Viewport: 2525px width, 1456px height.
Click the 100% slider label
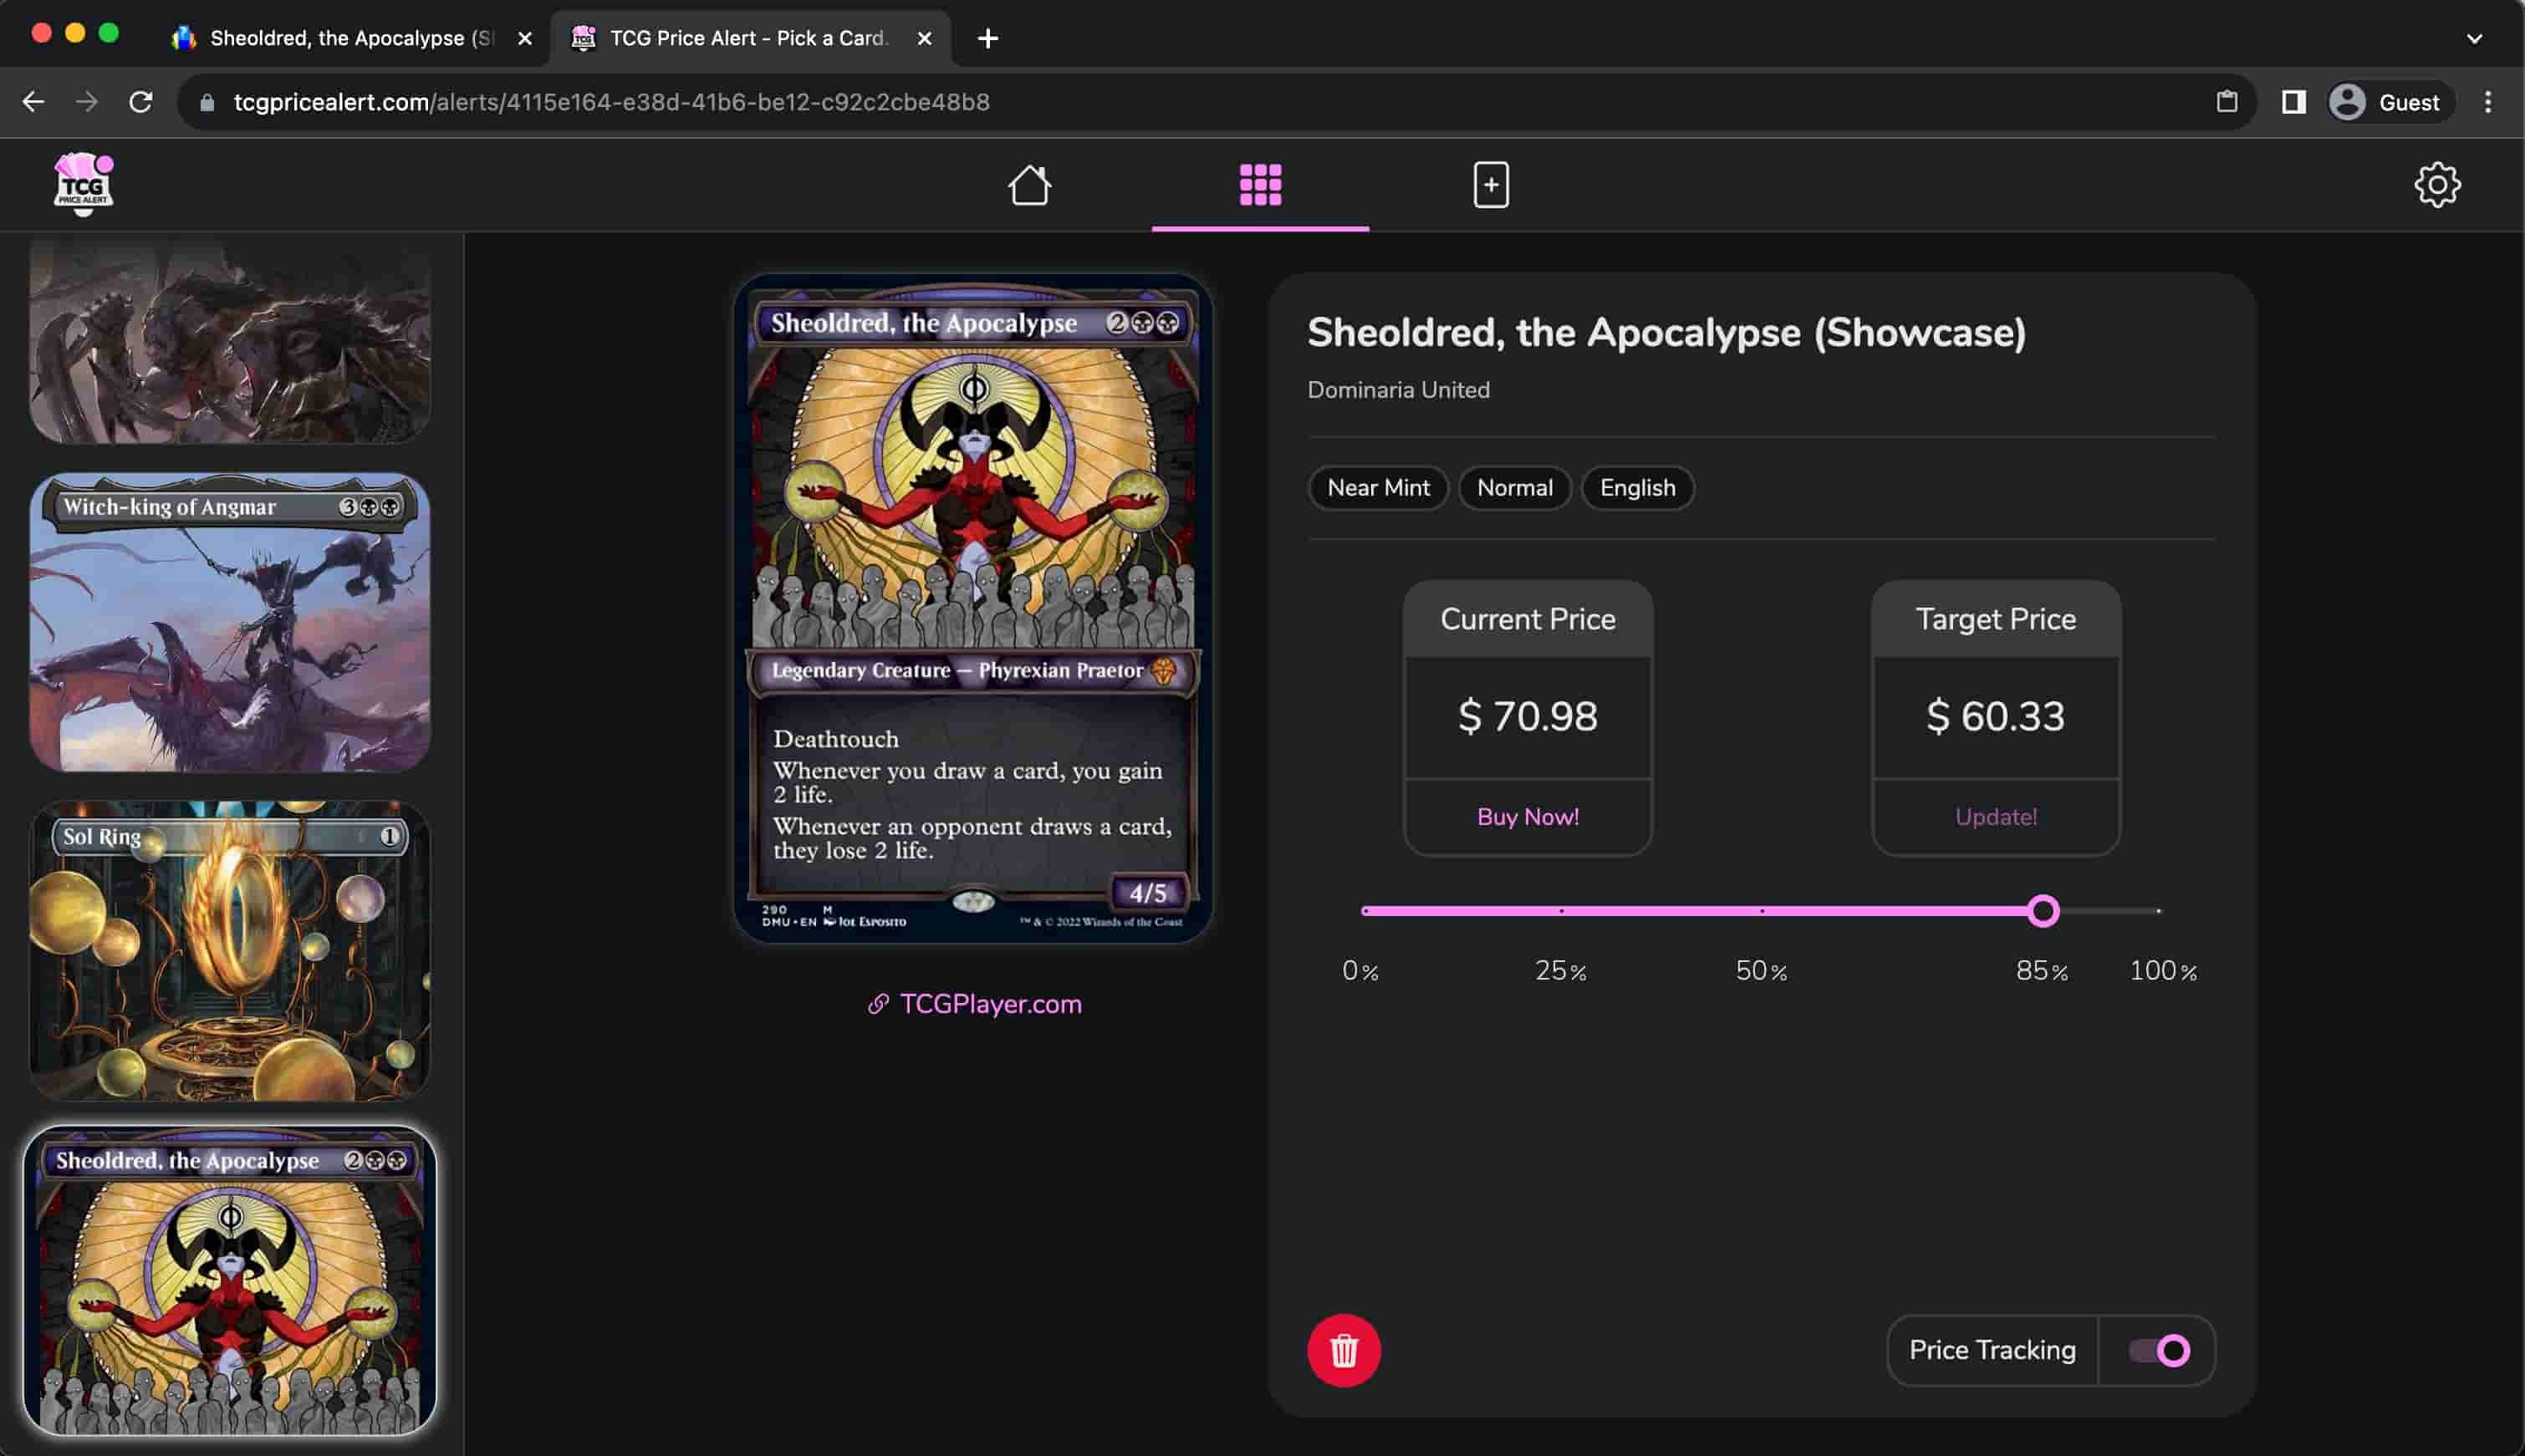pyautogui.click(x=2162, y=971)
